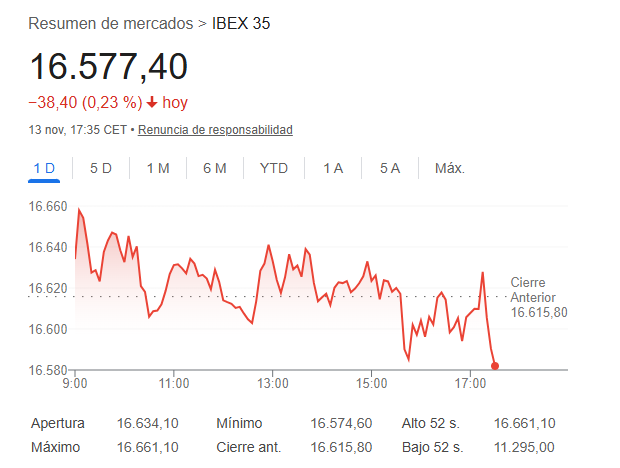Screen dimensions: 620x468
Task: Click the Bajo 52 s. value 11.295,00
Action: [x=524, y=446]
